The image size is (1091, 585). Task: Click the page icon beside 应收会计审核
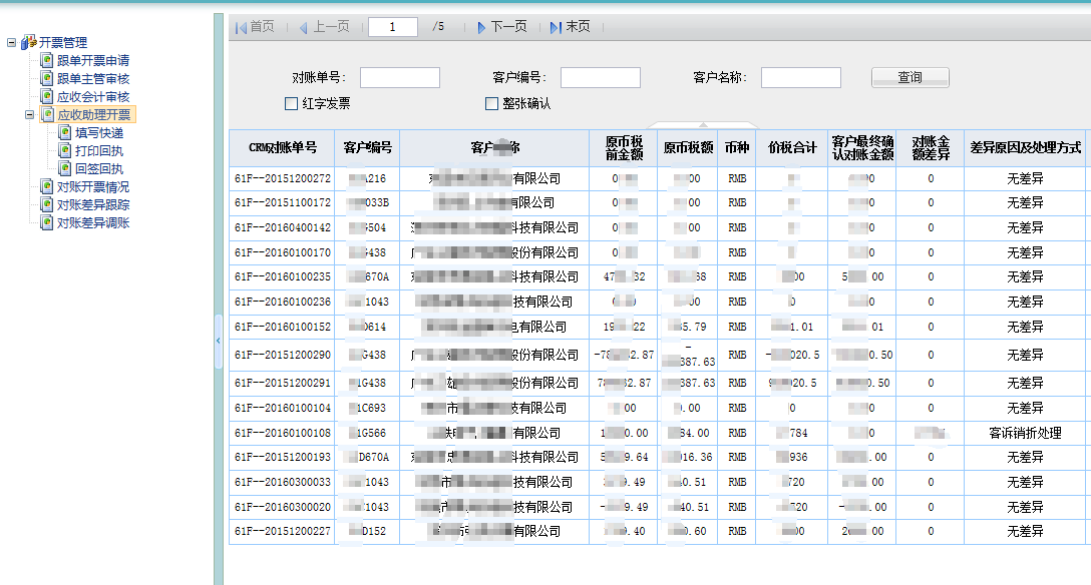pyautogui.click(x=47, y=97)
